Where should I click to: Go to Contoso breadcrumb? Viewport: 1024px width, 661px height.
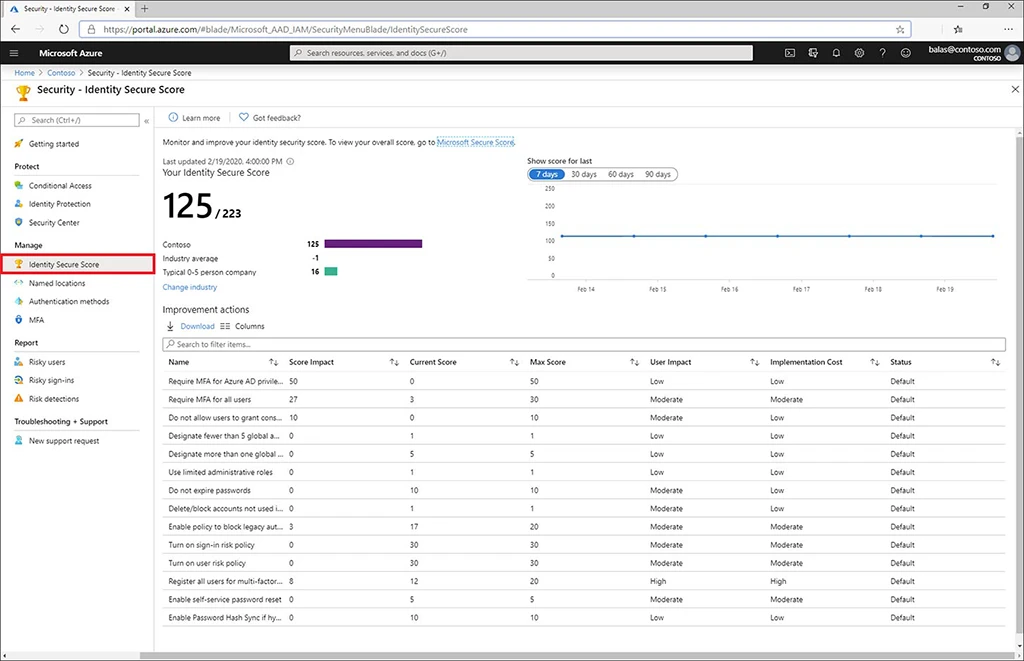(x=61, y=73)
